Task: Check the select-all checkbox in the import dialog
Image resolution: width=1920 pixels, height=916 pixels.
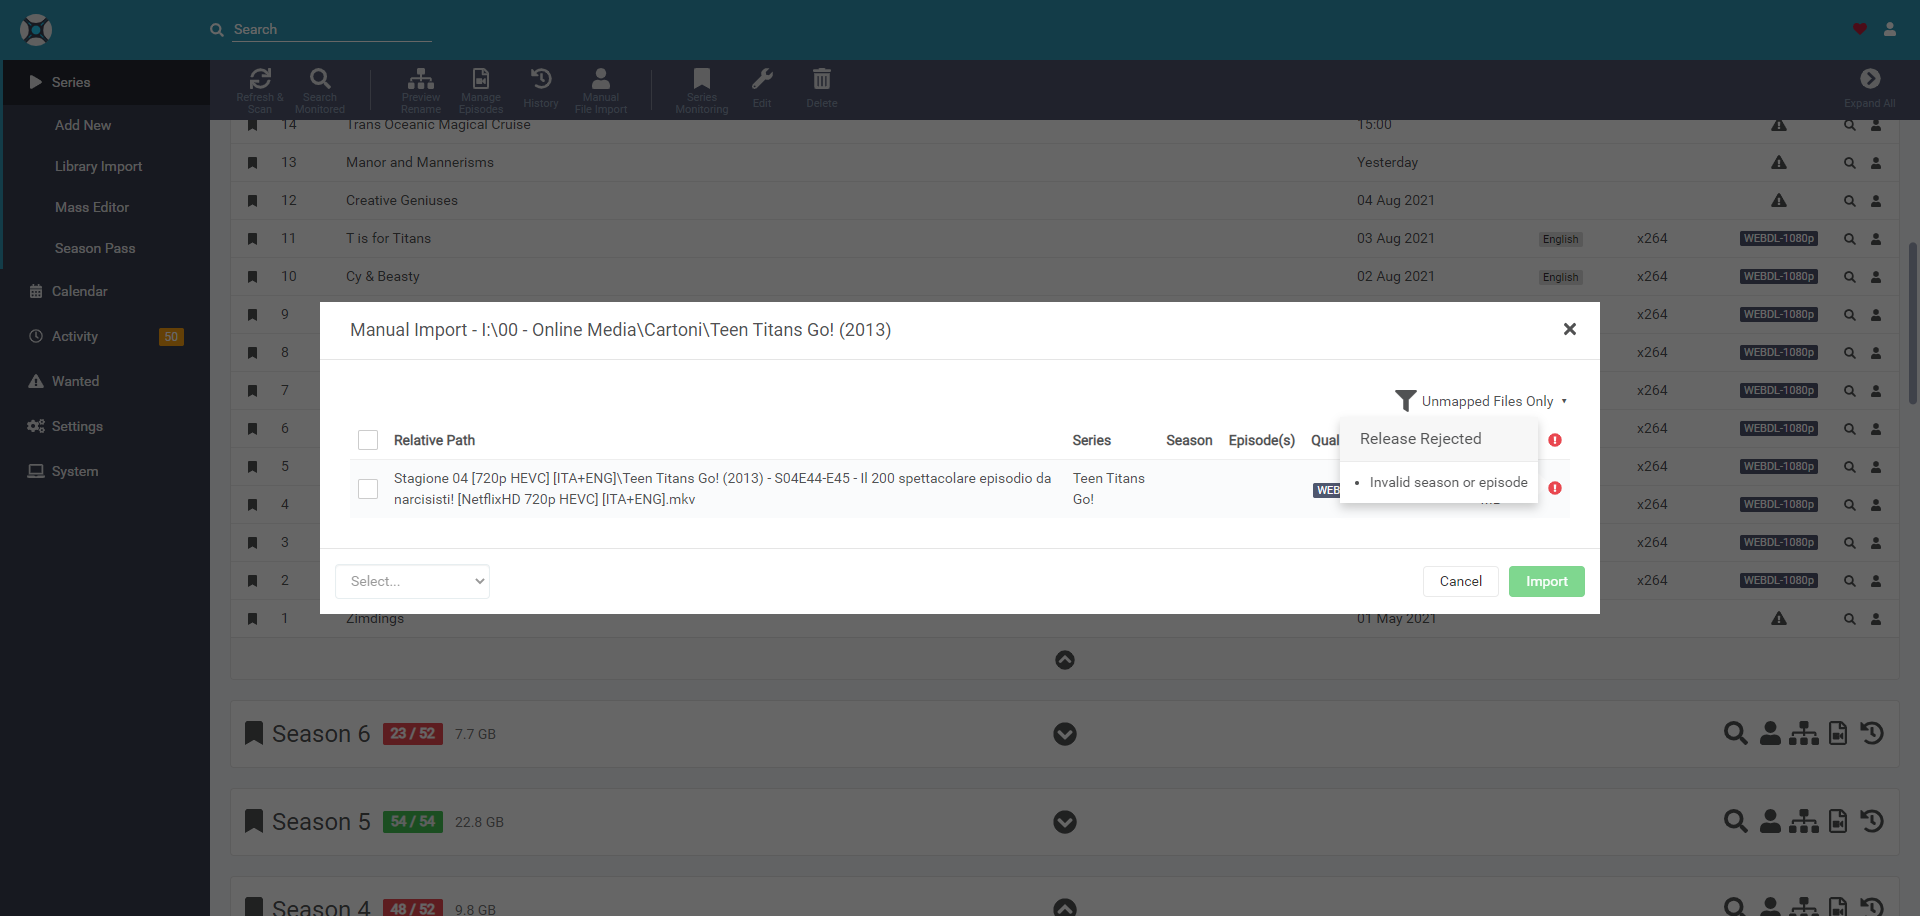Action: click(x=367, y=440)
